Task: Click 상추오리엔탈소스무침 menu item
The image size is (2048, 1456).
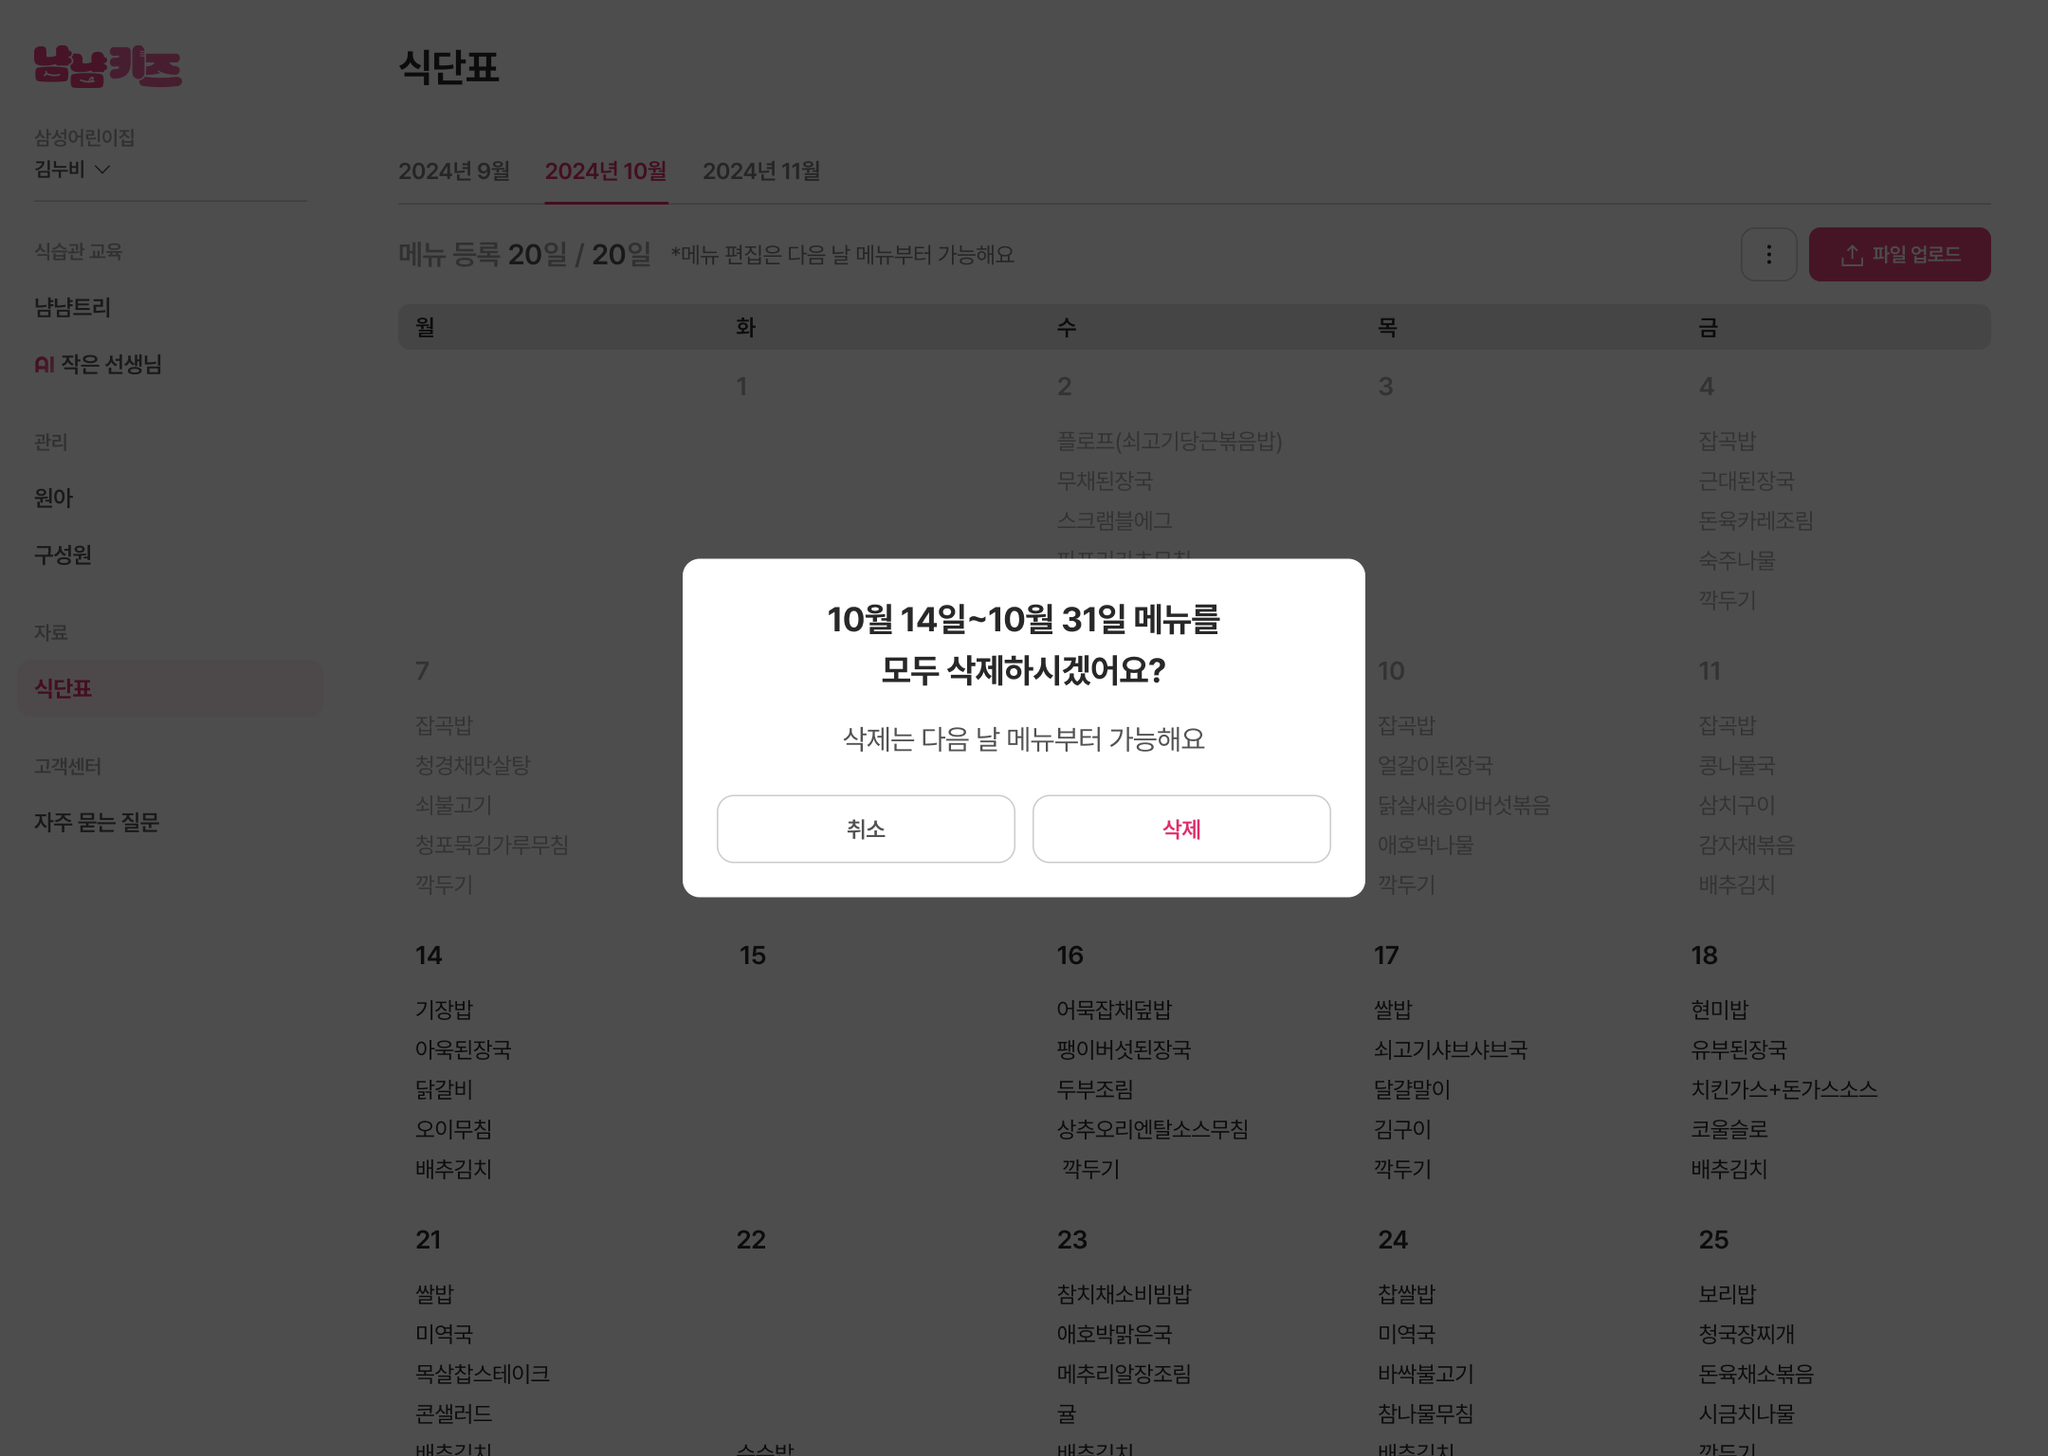Action: click(x=1153, y=1129)
